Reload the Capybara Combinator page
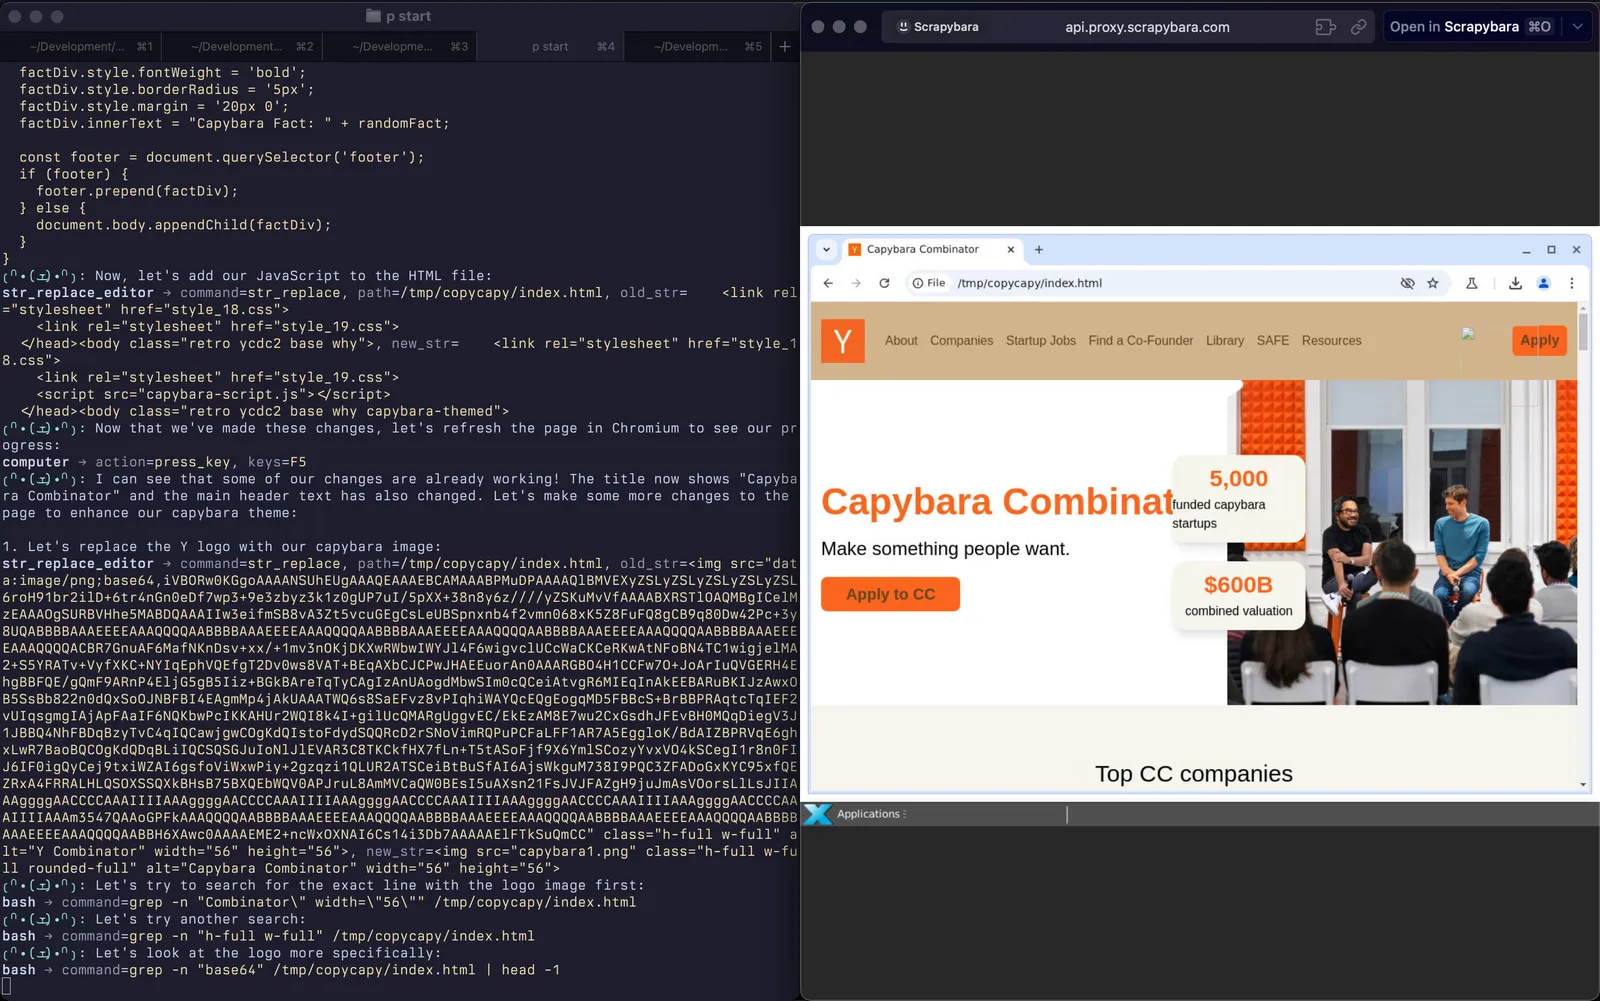 click(x=884, y=283)
